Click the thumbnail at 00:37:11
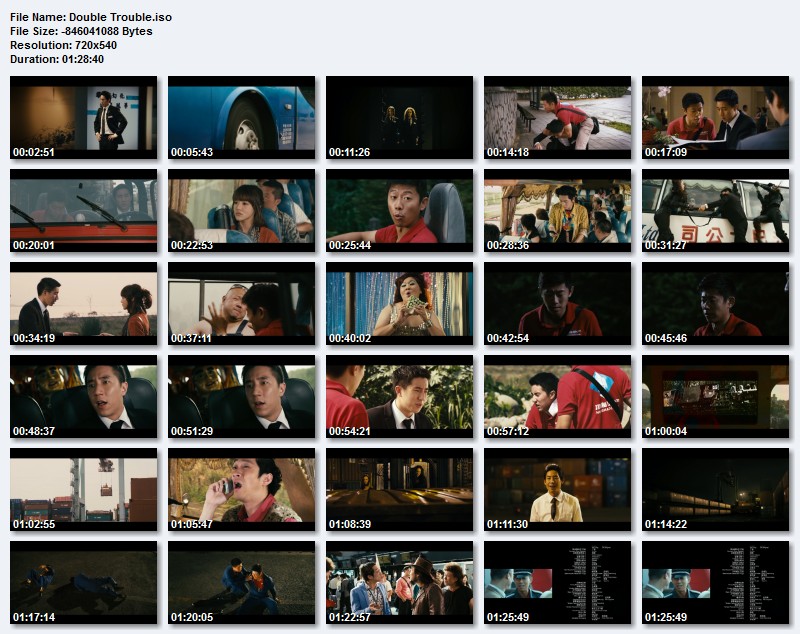The width and height of the screenshot is (800, 634). point(241,304)
